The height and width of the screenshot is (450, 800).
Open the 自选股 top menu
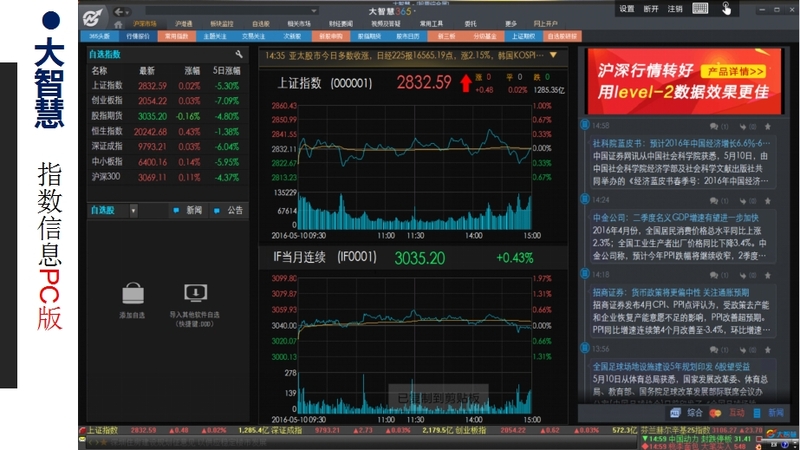(261, 23)
